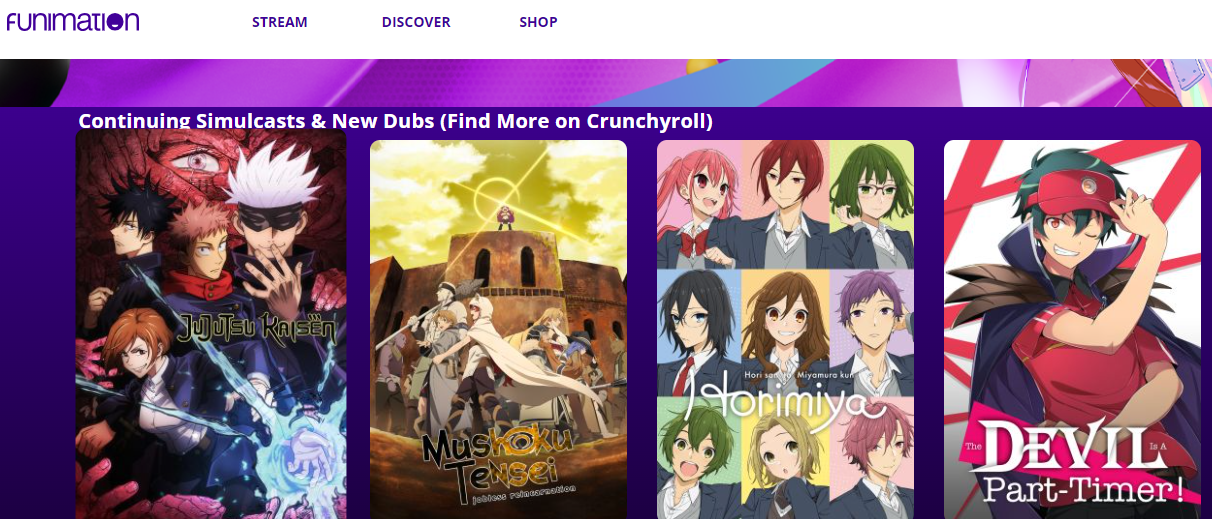1212x519 pixels.
Task: Go to the SHOP section
Action: click(x=538, y=22)
